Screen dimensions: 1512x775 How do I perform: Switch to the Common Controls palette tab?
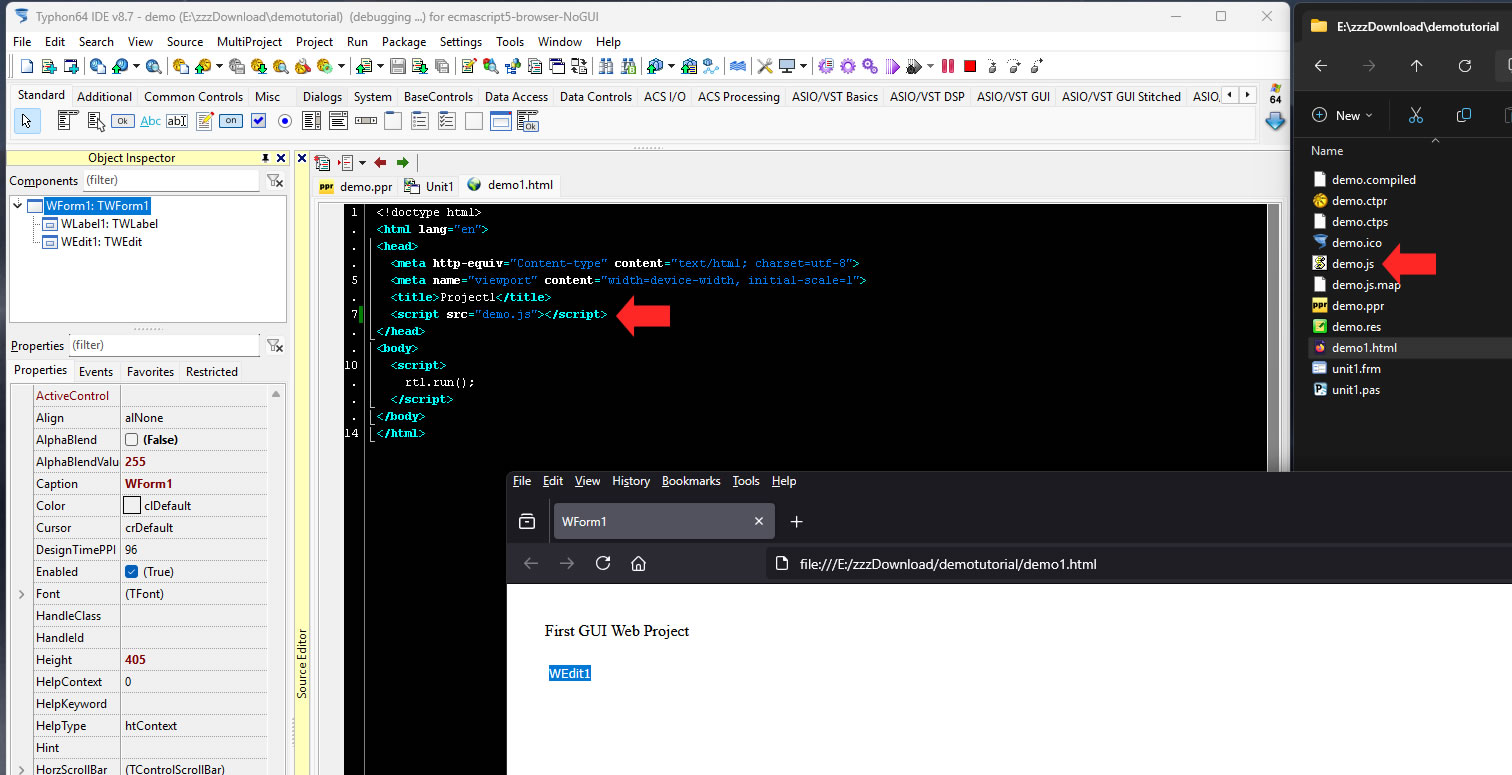pos(193,97)
